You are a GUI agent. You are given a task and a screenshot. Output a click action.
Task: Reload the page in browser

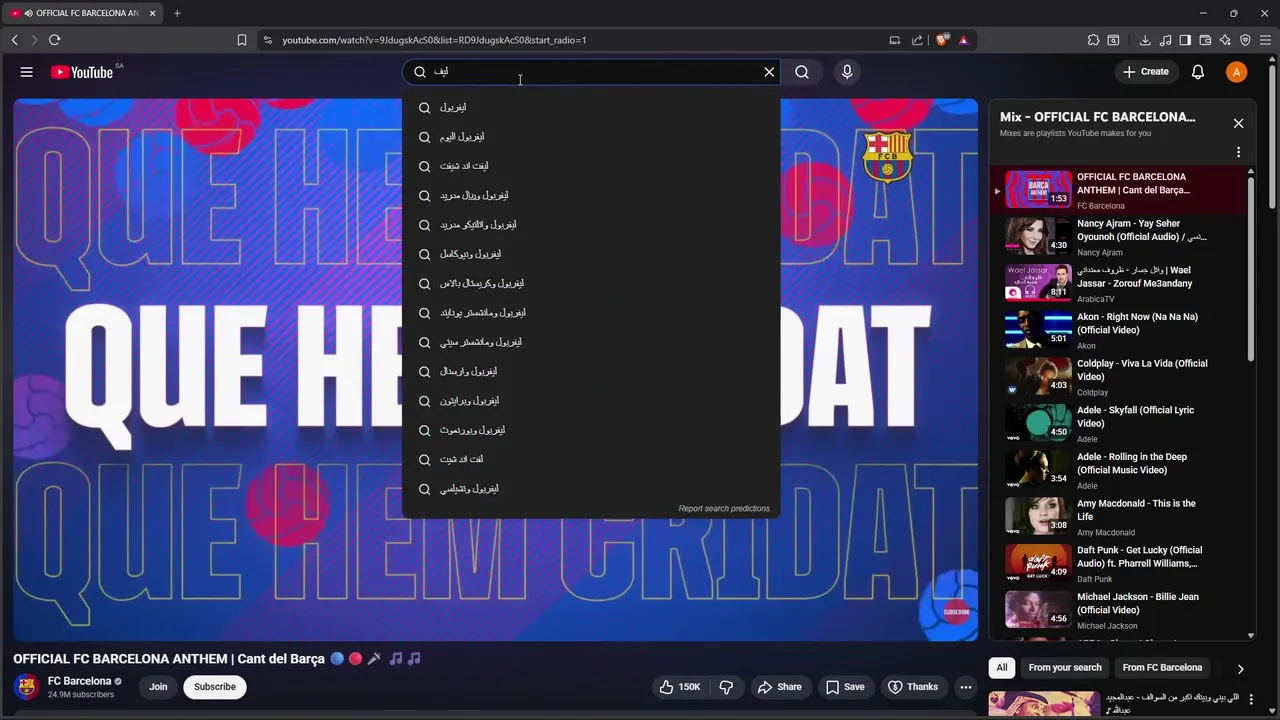[x=54, y=40]
